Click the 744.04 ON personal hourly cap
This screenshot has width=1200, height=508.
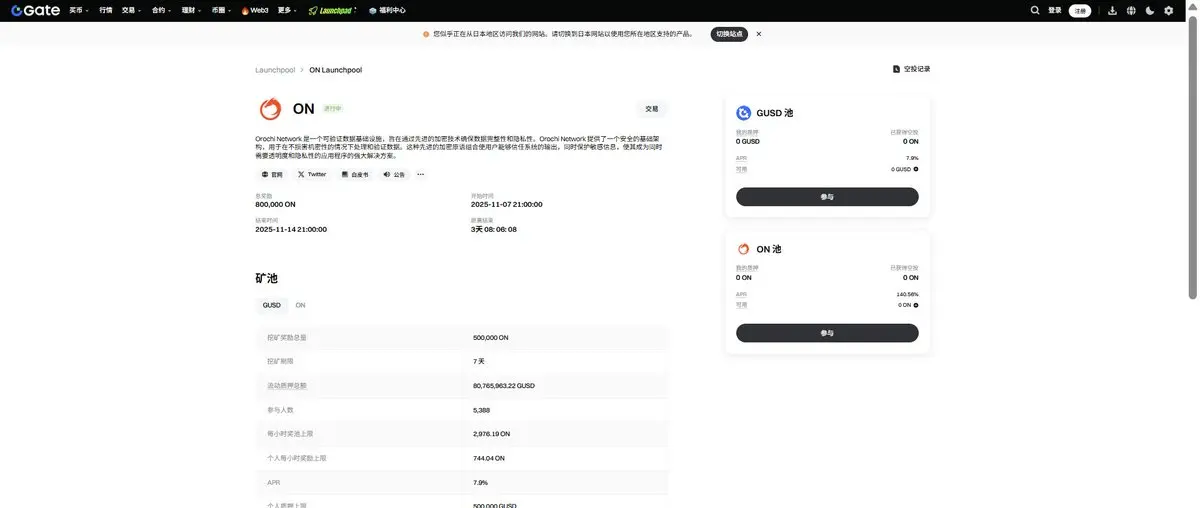(x=489, y=458)
